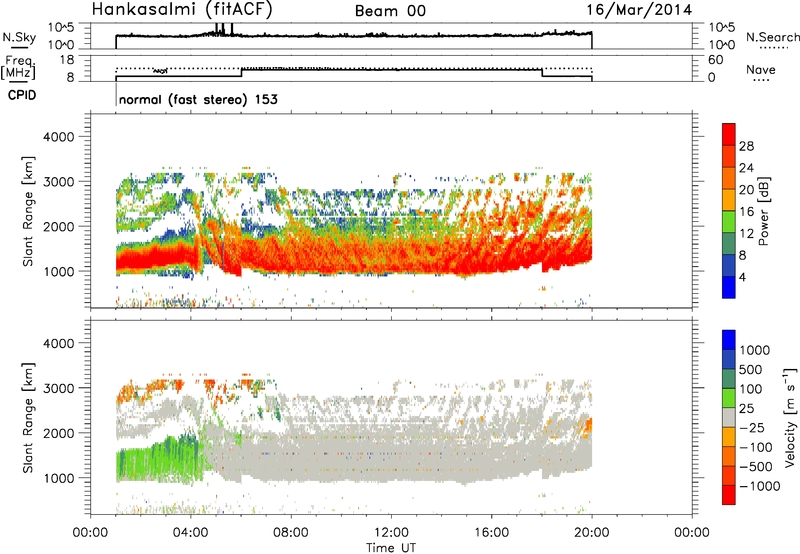Click Slant Range [km] label of power panel

[x=29, y=211]
